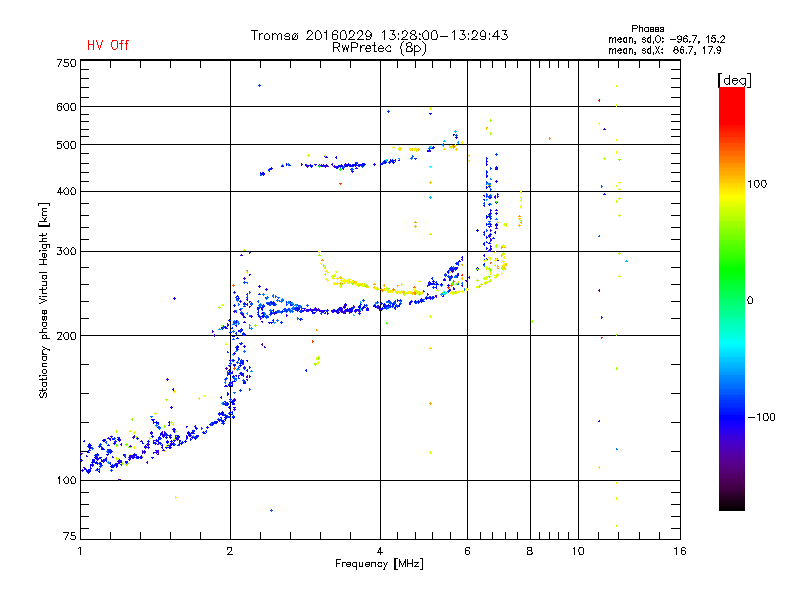This screenshot has height=600, width=800.
Task: Click the title "Tromsø 20160229 13:28:00-13:29:43"
Action: [x=379, y=35]
